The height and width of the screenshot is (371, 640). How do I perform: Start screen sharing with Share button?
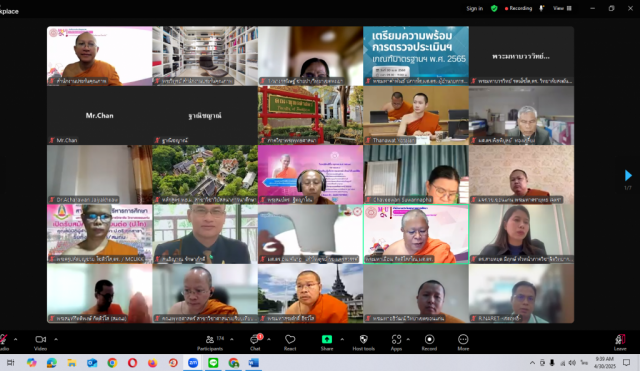coord(327,342)
